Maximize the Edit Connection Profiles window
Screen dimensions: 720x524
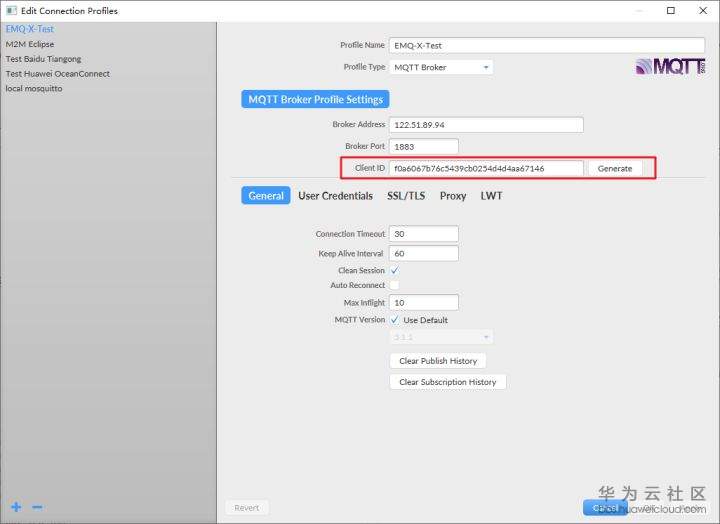[x=671, y=10]
